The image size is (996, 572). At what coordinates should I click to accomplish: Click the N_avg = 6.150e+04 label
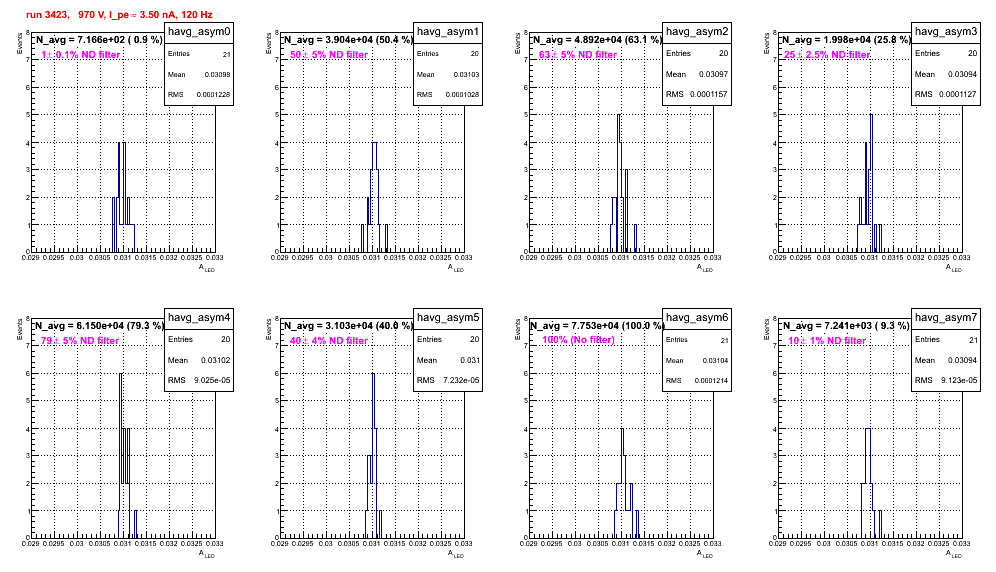pyautogui.click(x=99, y=325)
